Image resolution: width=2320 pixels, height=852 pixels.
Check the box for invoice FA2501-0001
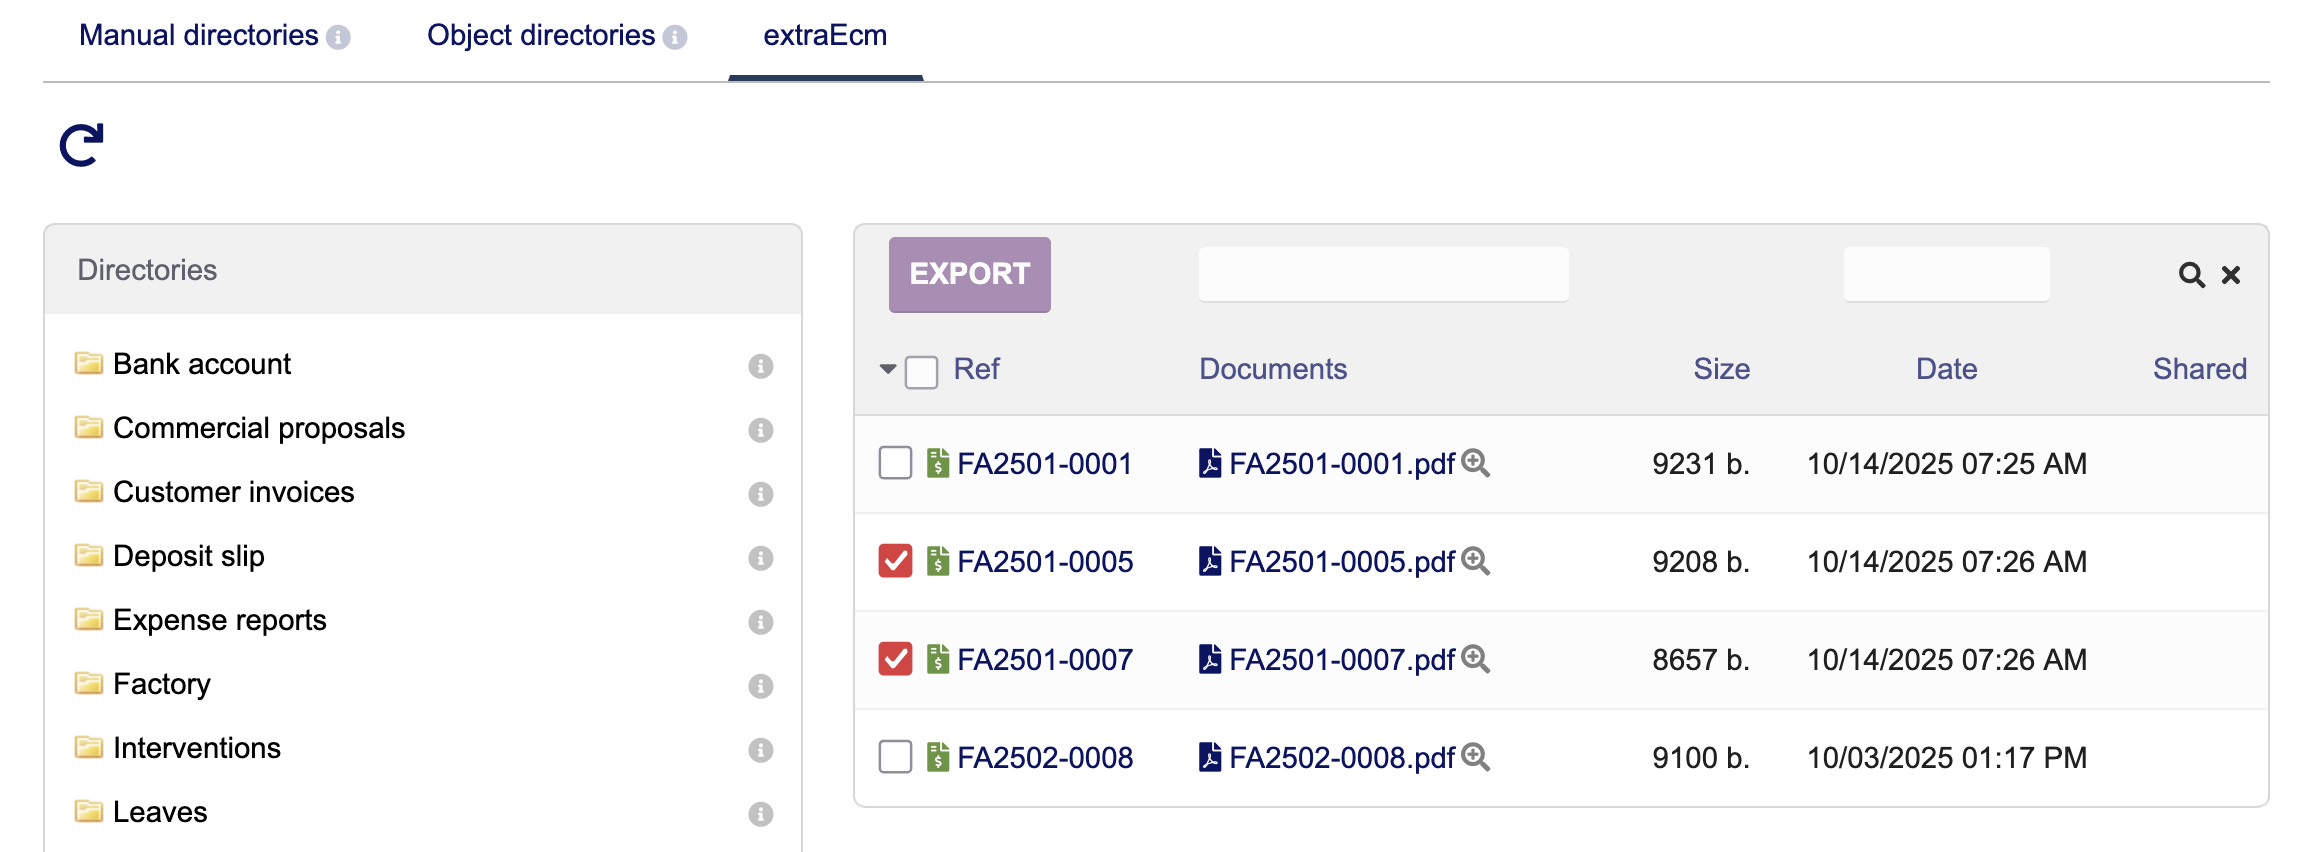click(895, 463)
